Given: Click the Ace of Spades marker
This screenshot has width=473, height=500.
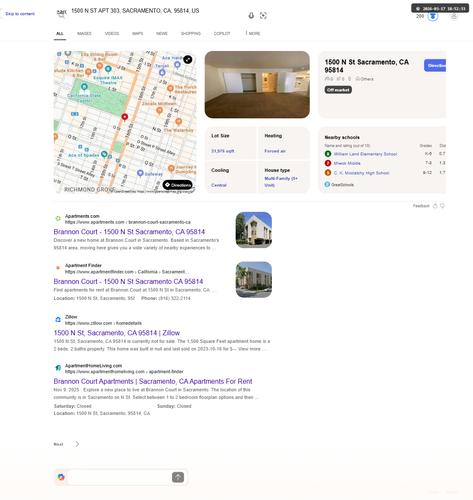Looking at the screenshot, I should (104, 154).
